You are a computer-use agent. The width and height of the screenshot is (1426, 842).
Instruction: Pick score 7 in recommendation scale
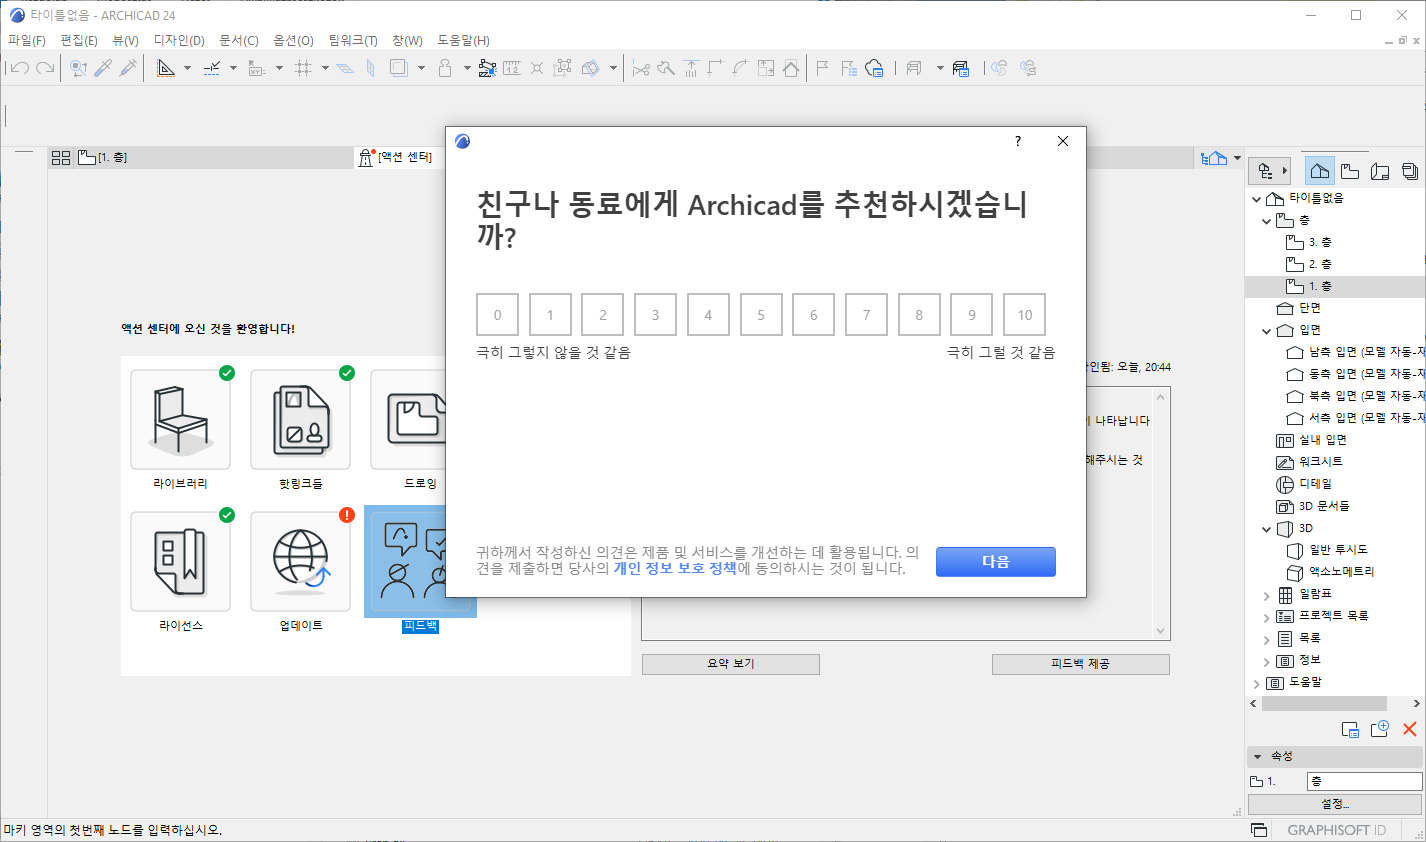click(x=866, y=315)
